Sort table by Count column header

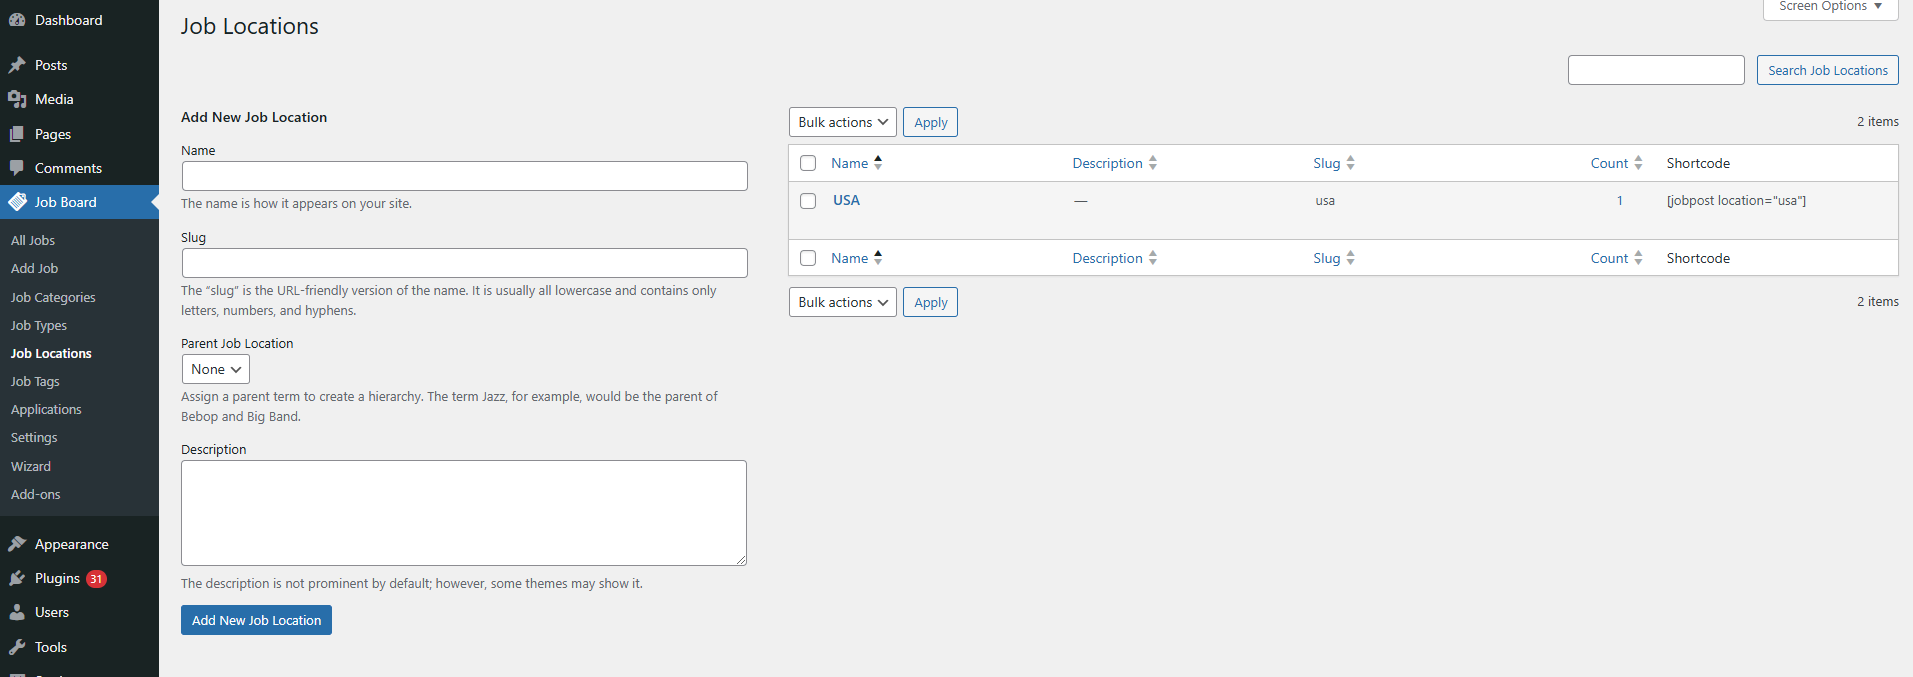point(1609,163)
